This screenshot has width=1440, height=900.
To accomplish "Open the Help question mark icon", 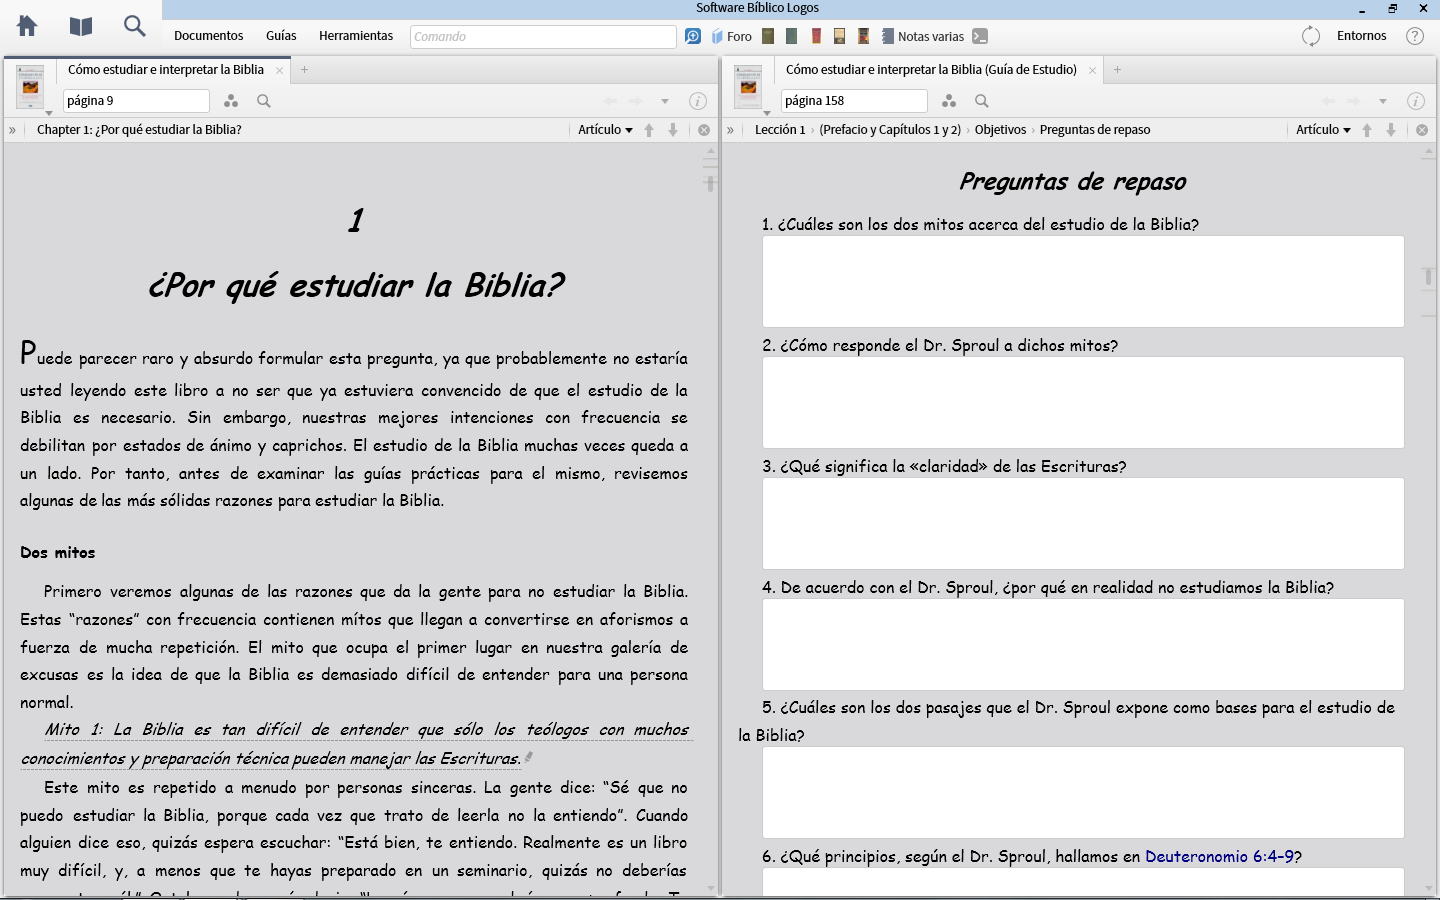I will click(x=1415, y=36).
